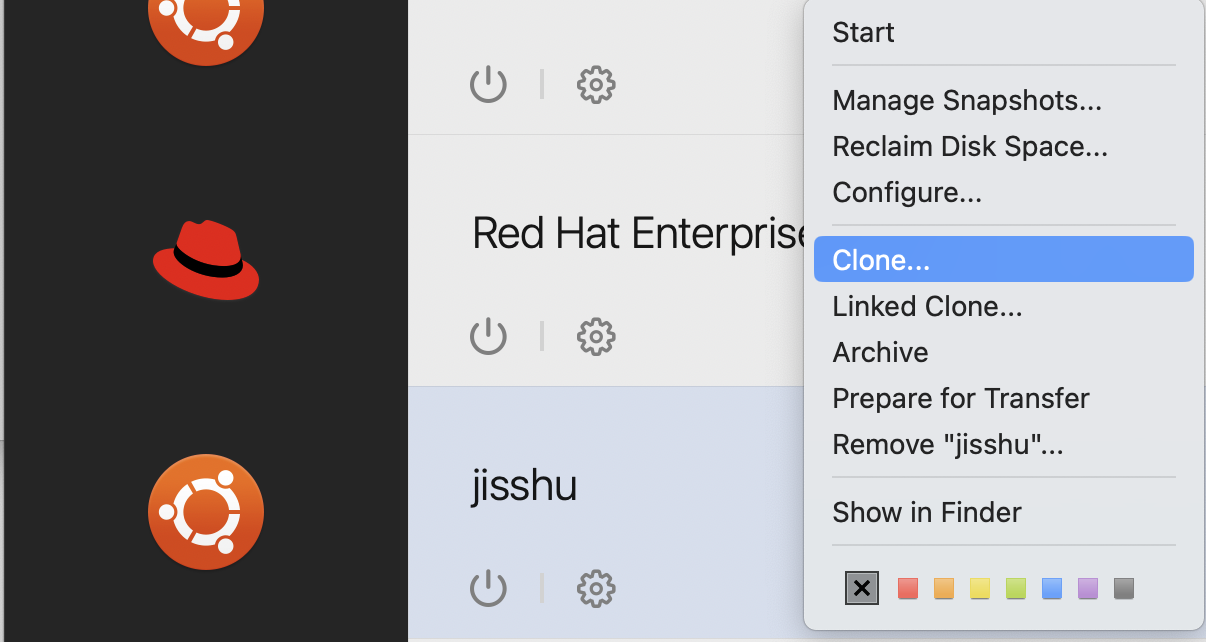
Task: Open the gear icon under Red Hat Enterprise
Action: tap(596, 337)
